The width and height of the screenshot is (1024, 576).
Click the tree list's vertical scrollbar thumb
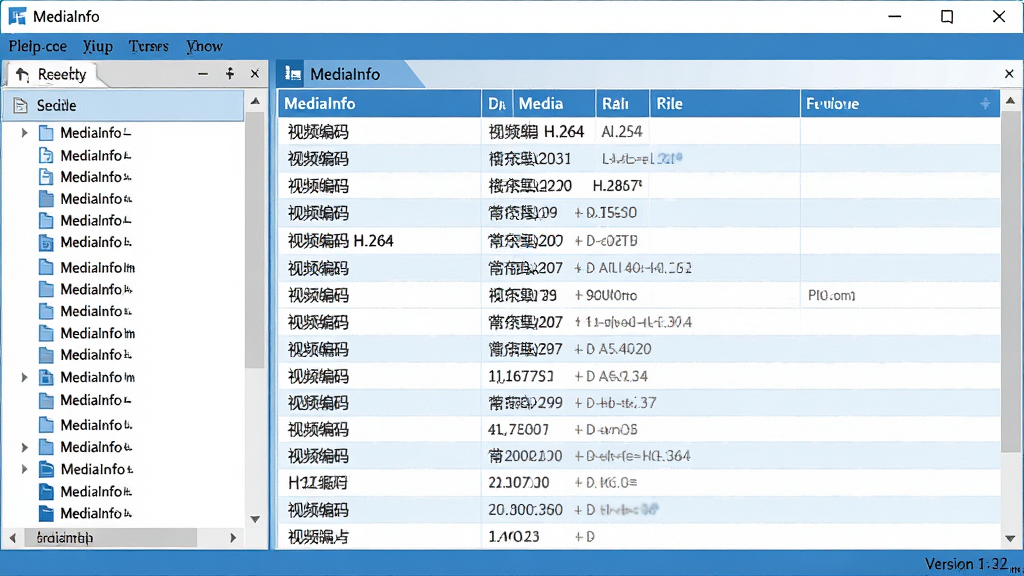[x=255, y=242]
